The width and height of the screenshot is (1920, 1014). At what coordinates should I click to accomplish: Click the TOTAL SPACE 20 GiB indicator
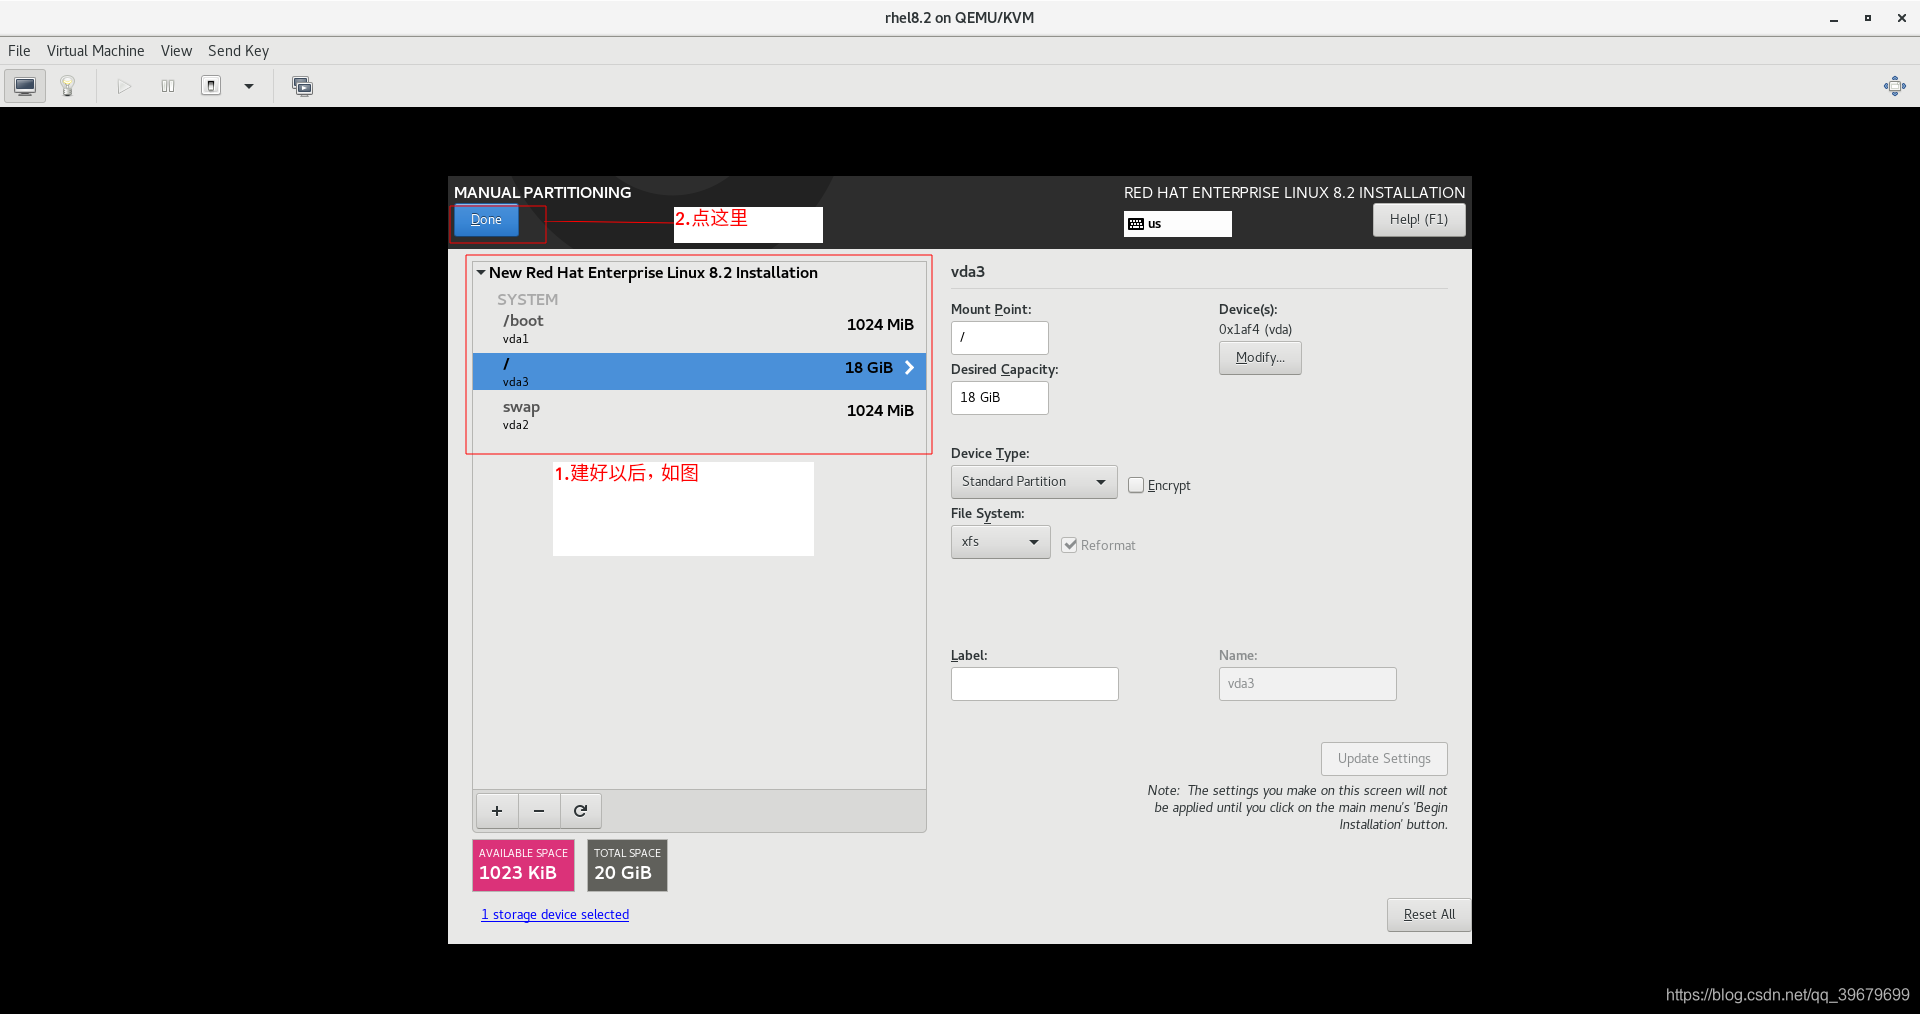[x=627, y=865]
